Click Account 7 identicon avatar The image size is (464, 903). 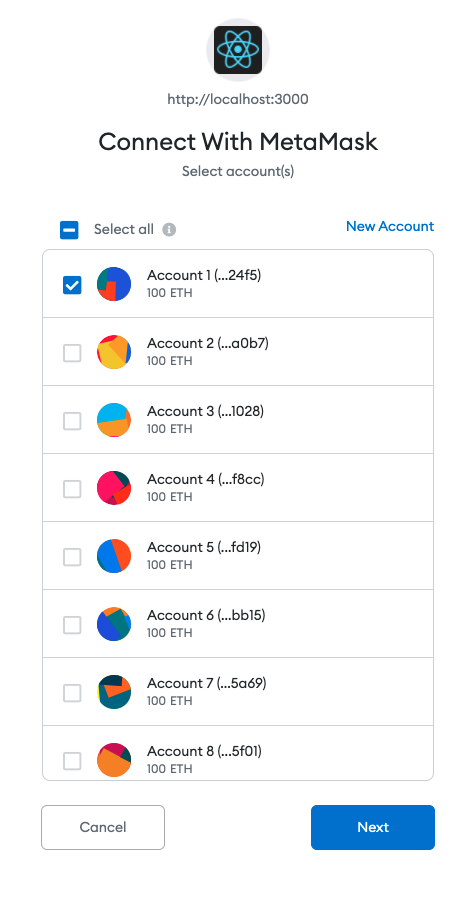point(114,692)
